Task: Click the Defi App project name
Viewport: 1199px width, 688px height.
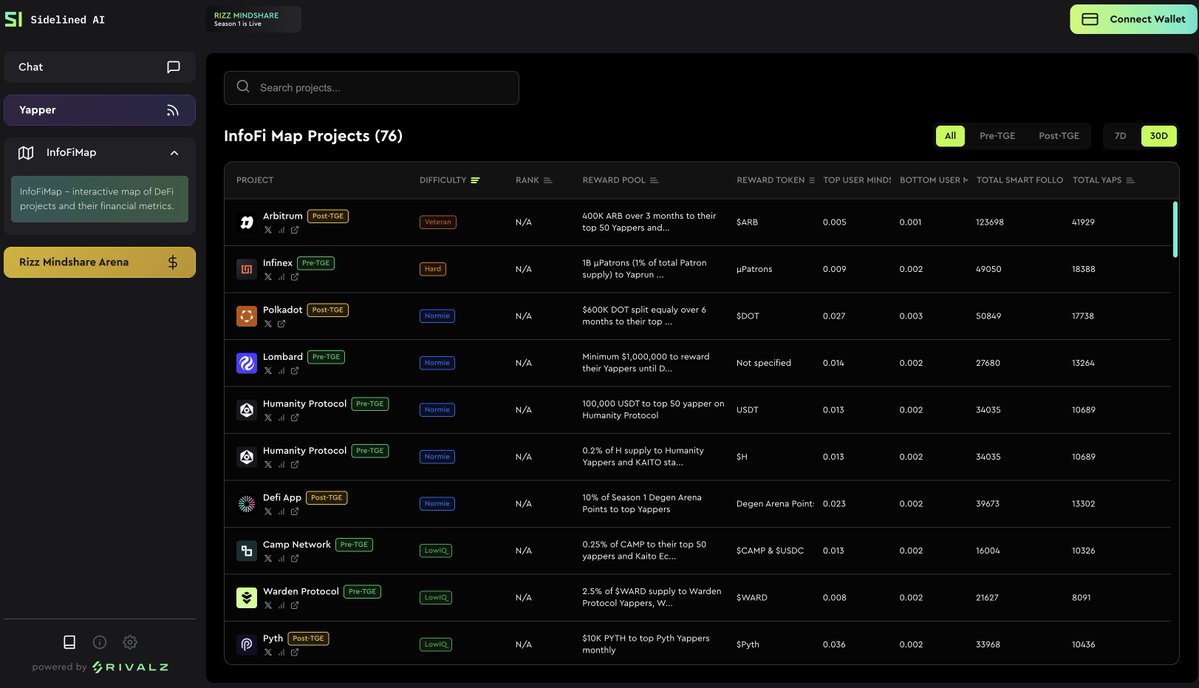Action: 282,498
